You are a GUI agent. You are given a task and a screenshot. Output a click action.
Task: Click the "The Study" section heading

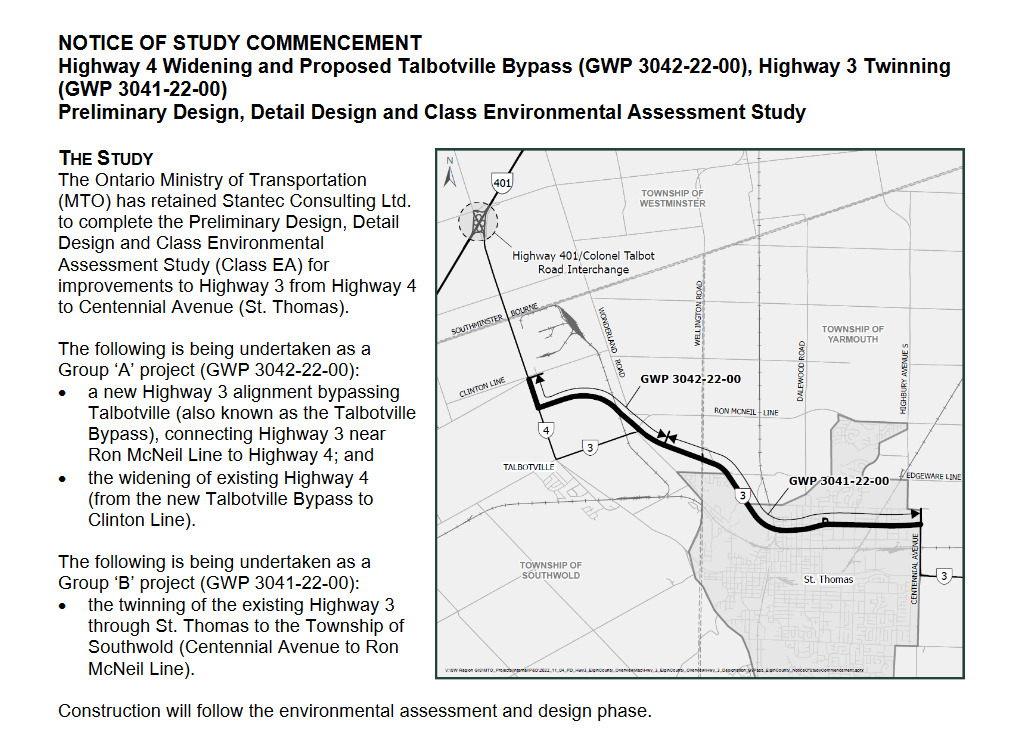105,158
